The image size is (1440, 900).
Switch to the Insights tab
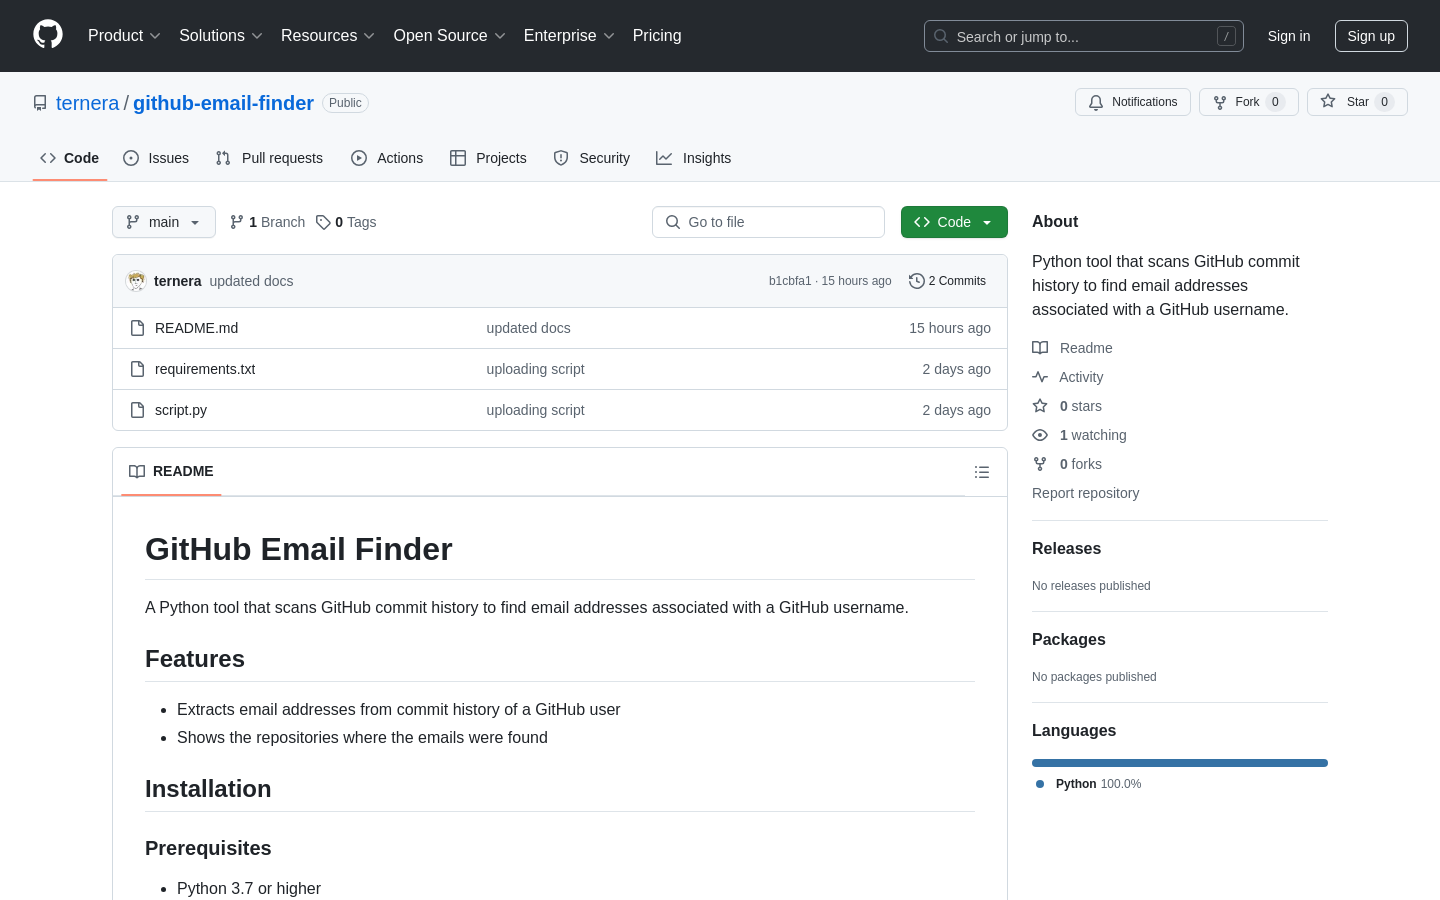tap(694, 158)
